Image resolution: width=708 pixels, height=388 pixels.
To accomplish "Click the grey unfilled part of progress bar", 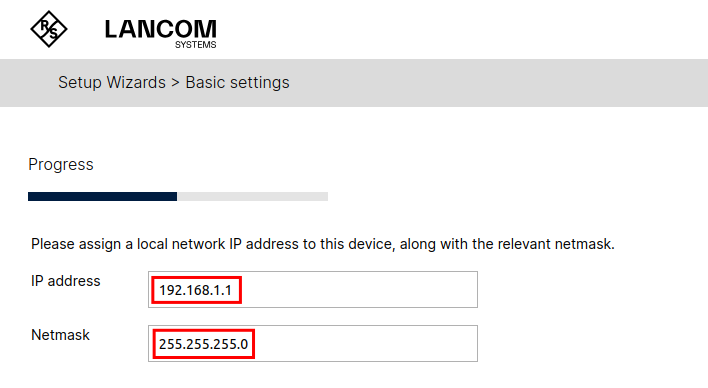I will [252, 196].
